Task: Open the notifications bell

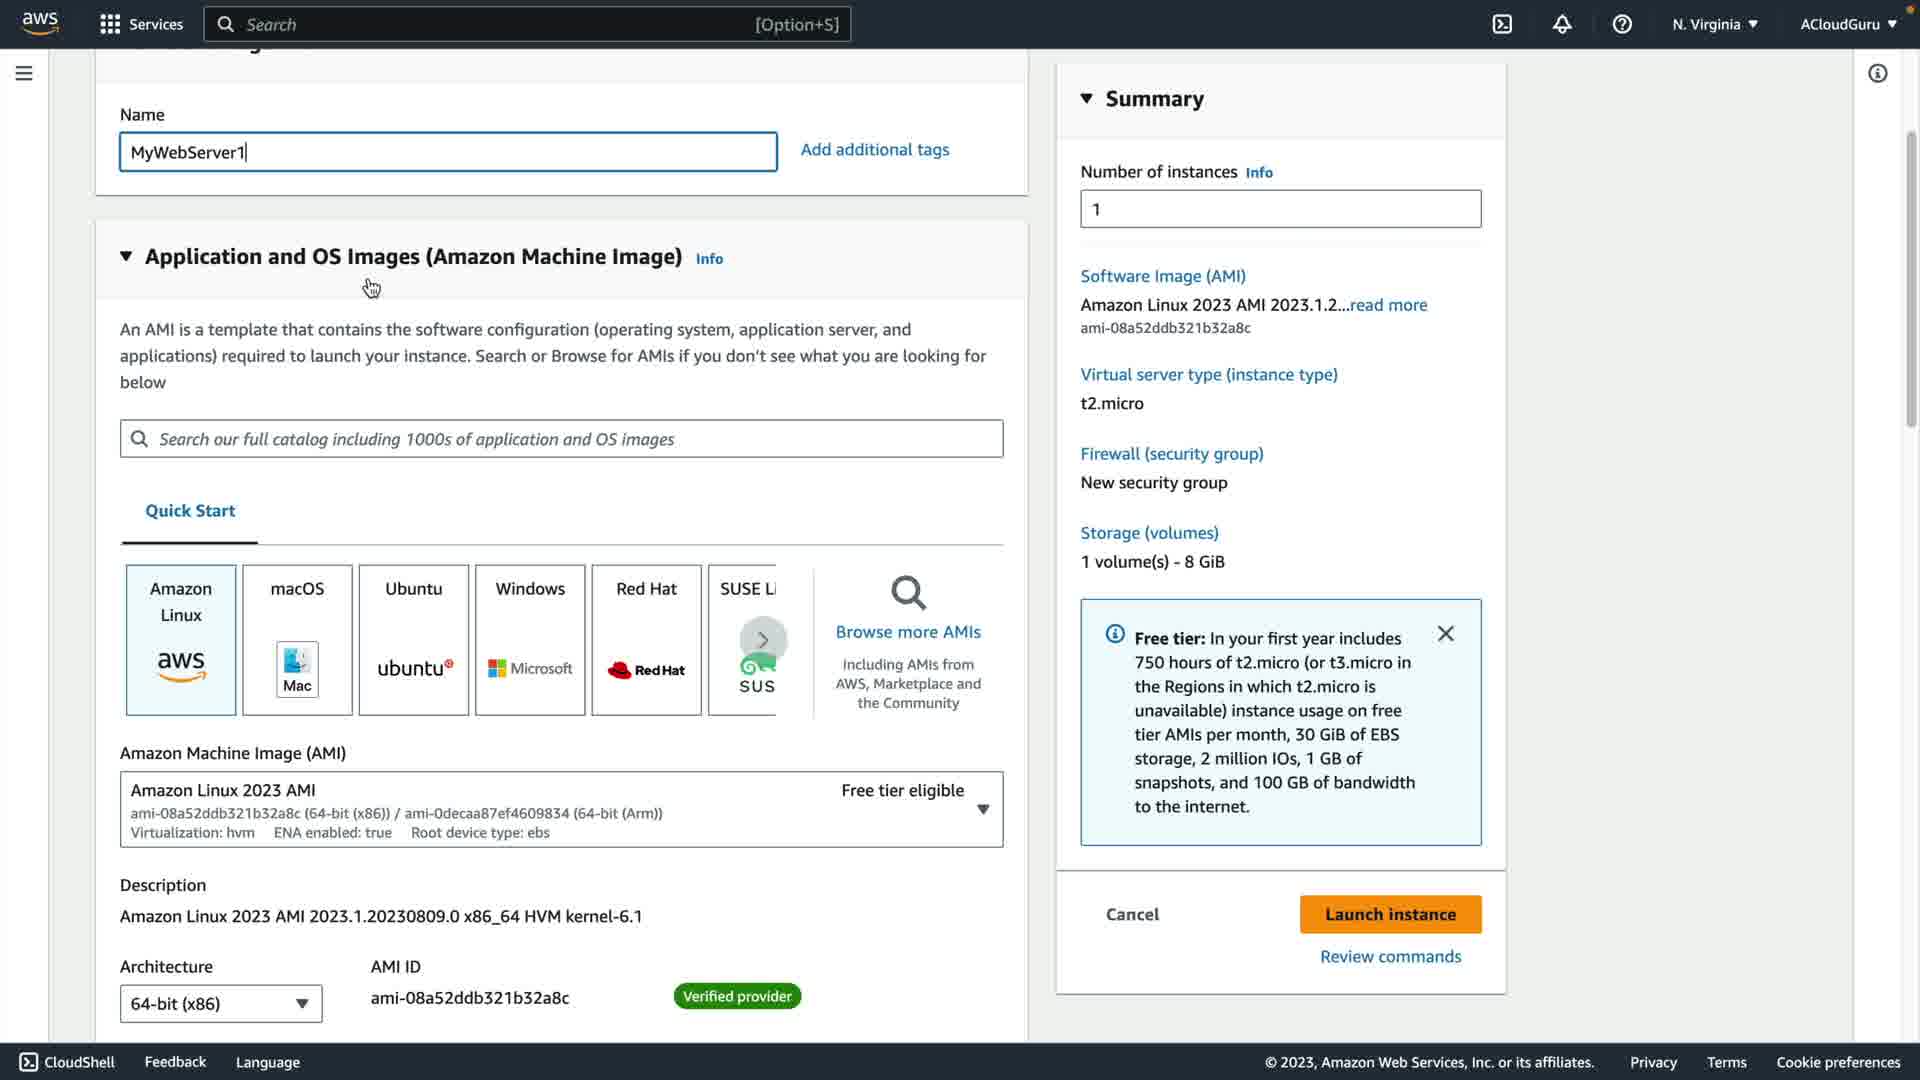Action: (x=1562, y=24)
